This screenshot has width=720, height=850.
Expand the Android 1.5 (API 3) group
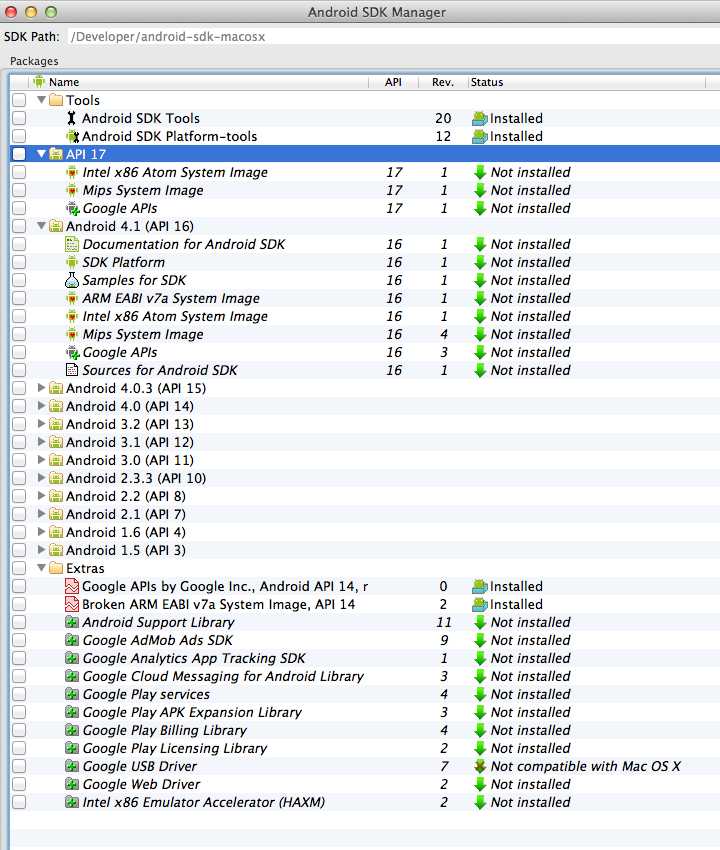[x=41, y=550]
